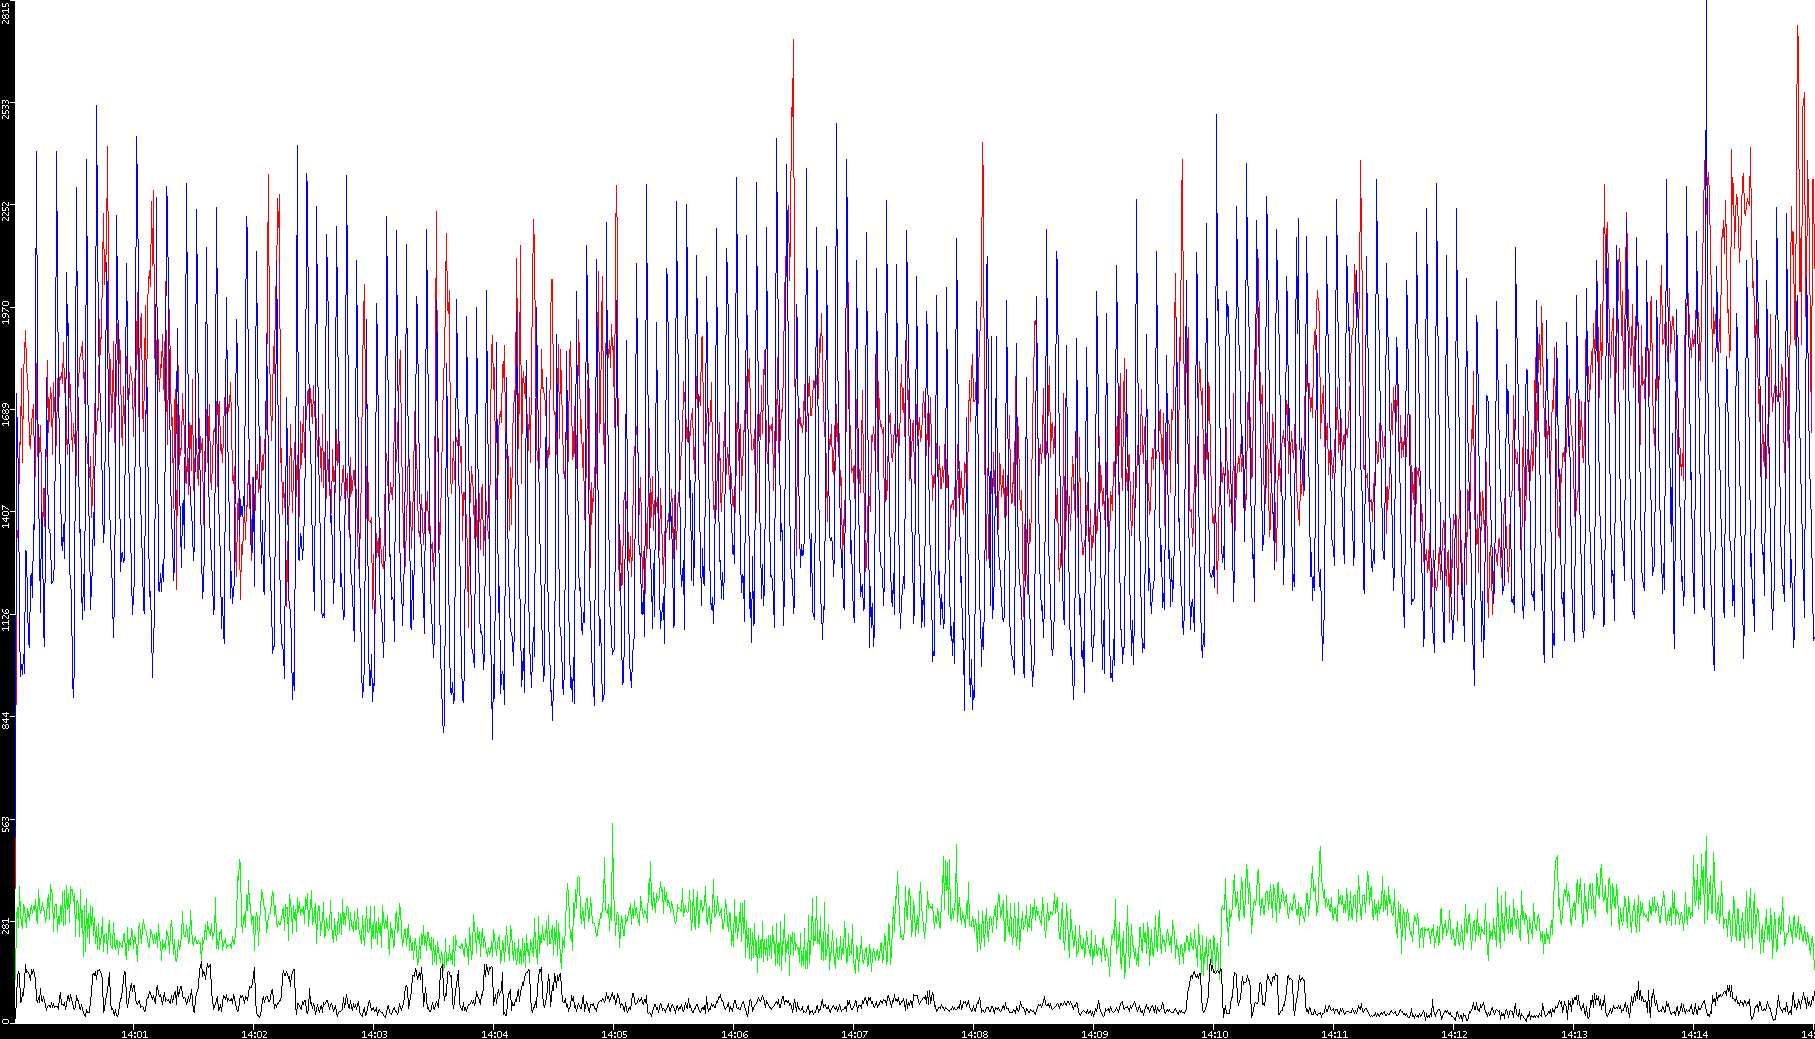Click the 14:03 time axis label
The image size is (1815, 1039).
[374, 1034]
